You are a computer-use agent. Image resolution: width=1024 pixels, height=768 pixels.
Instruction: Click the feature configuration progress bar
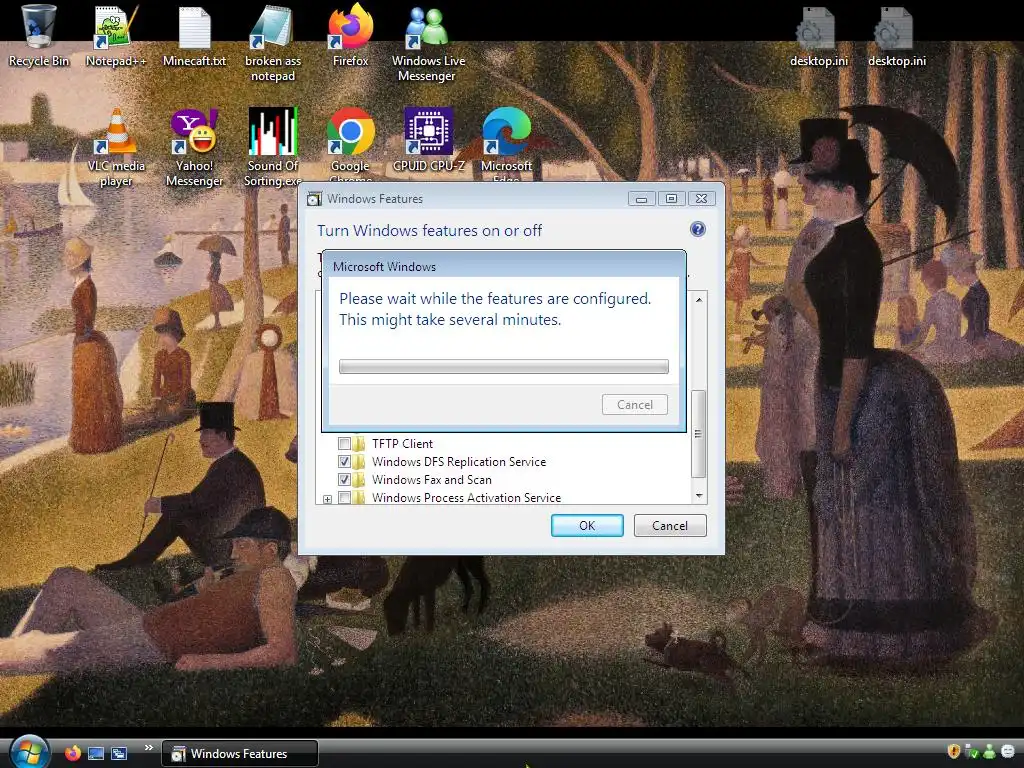point(504,366)
